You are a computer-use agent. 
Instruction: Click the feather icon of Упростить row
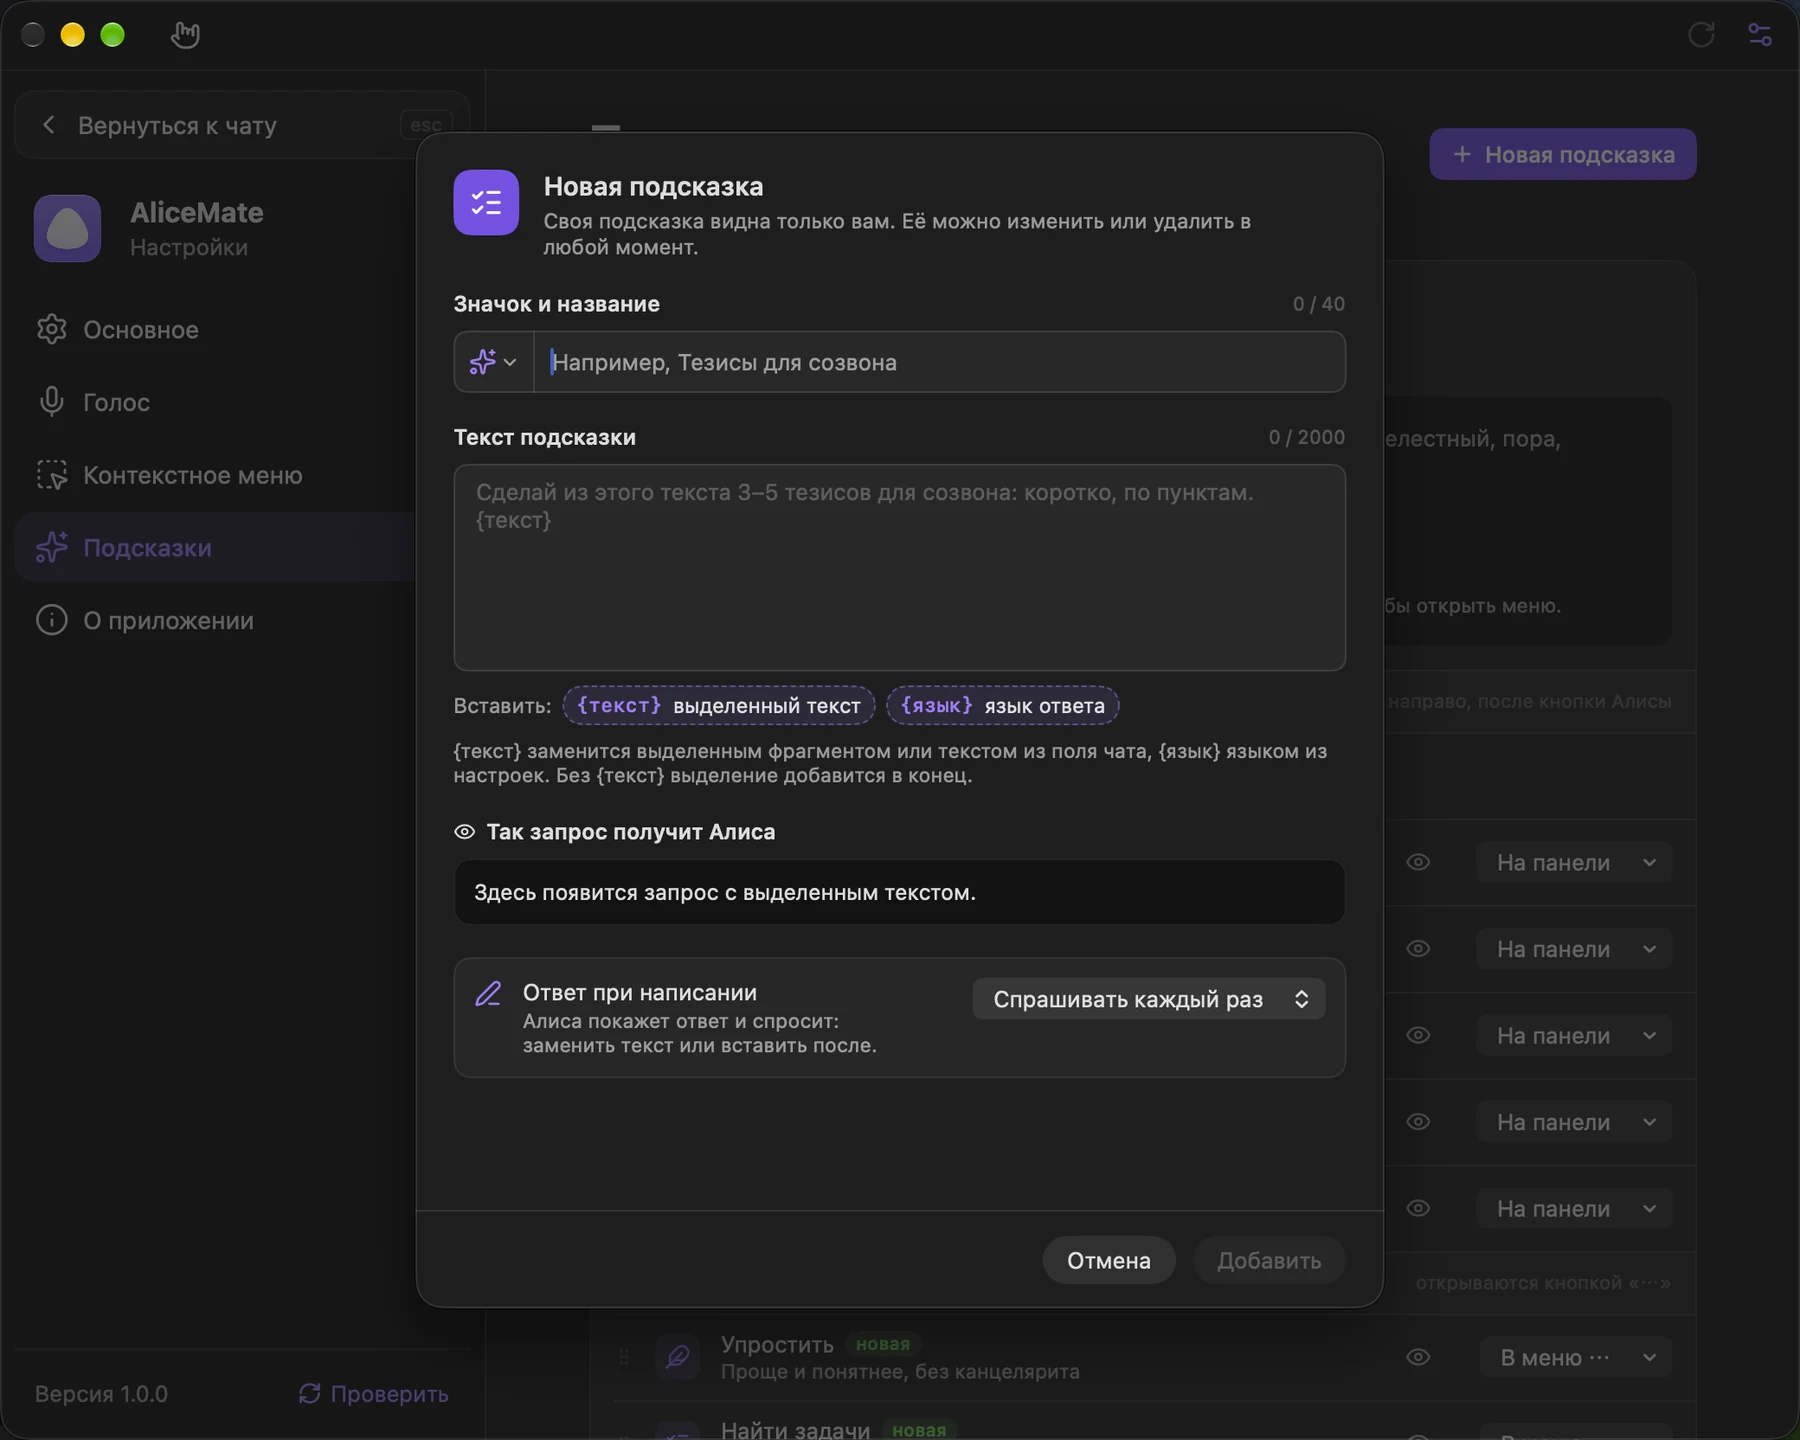678,1356
